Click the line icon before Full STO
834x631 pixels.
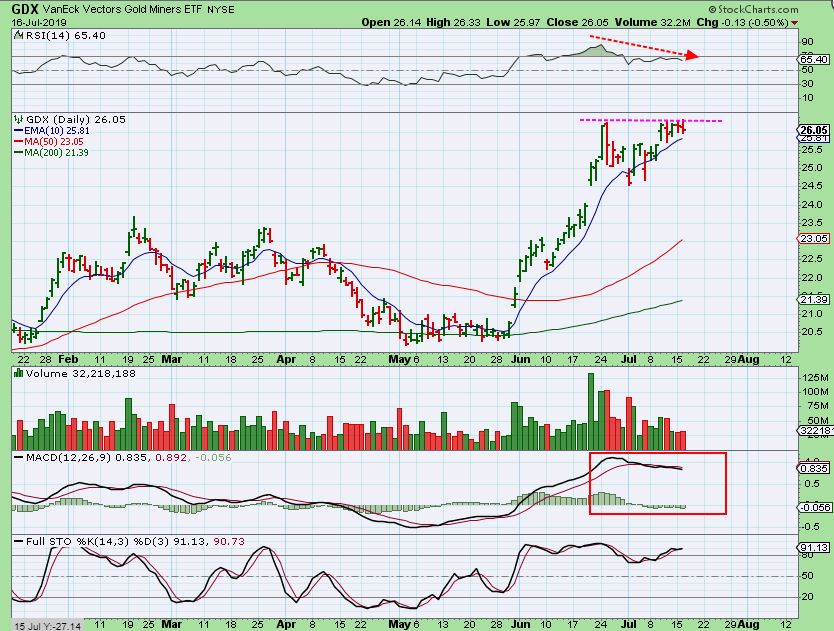(19, 542)
